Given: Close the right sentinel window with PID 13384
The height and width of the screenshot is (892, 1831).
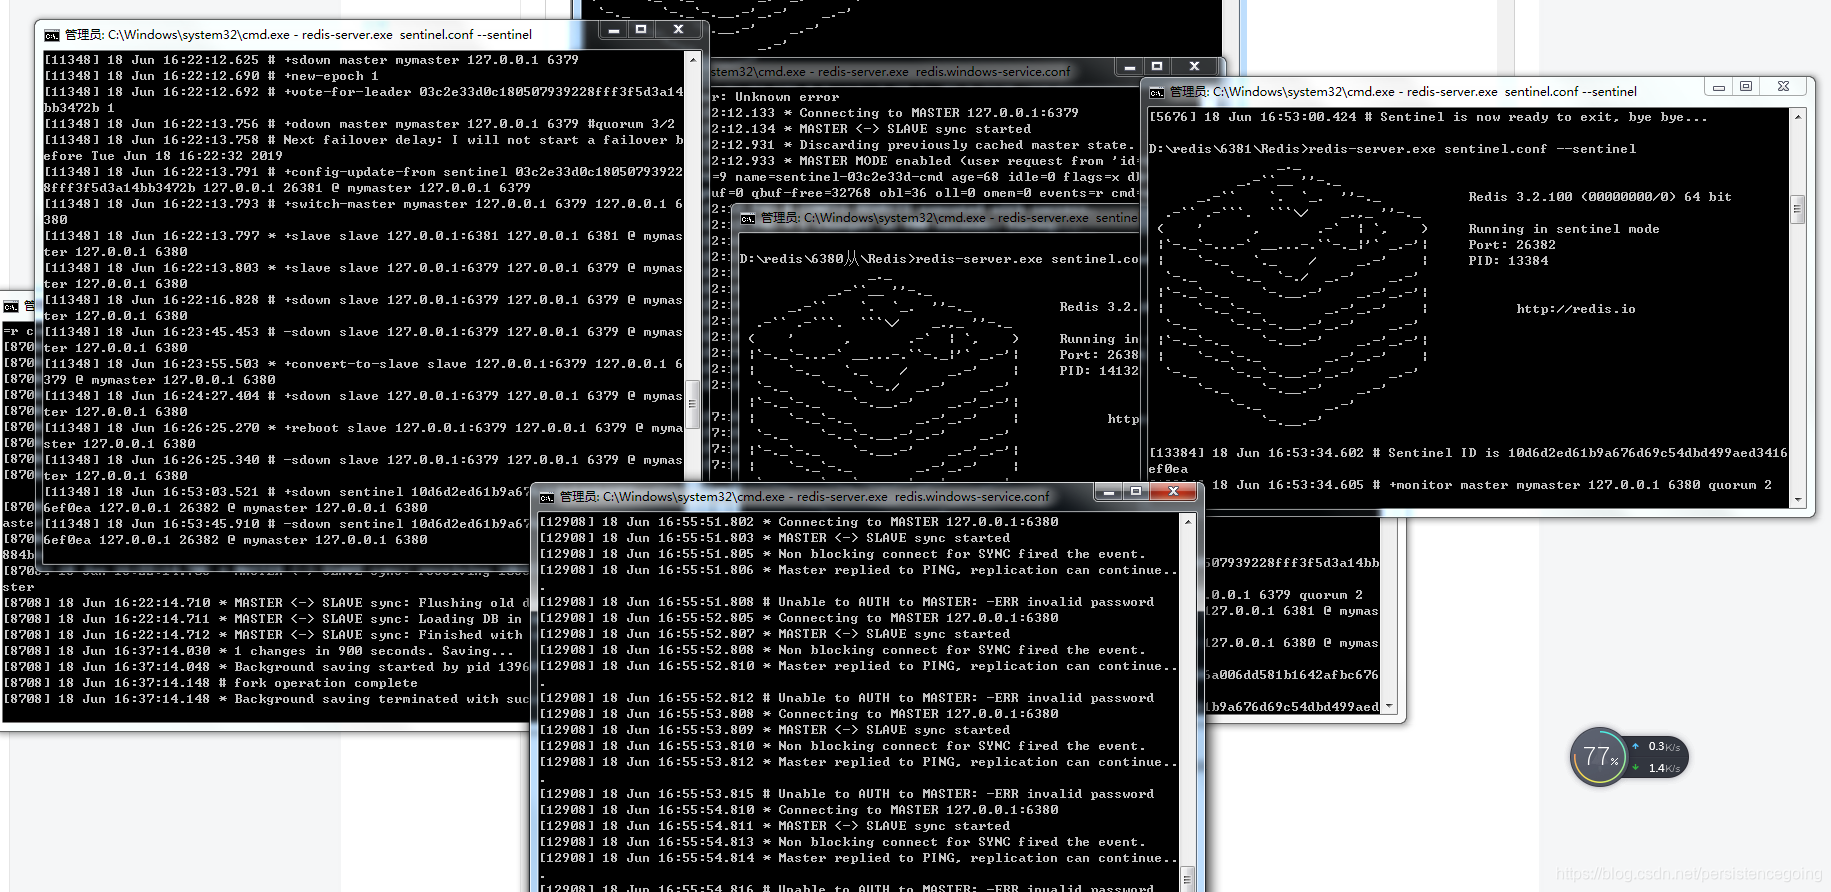Looking at the screenshot, I should tap(1783, 87).
